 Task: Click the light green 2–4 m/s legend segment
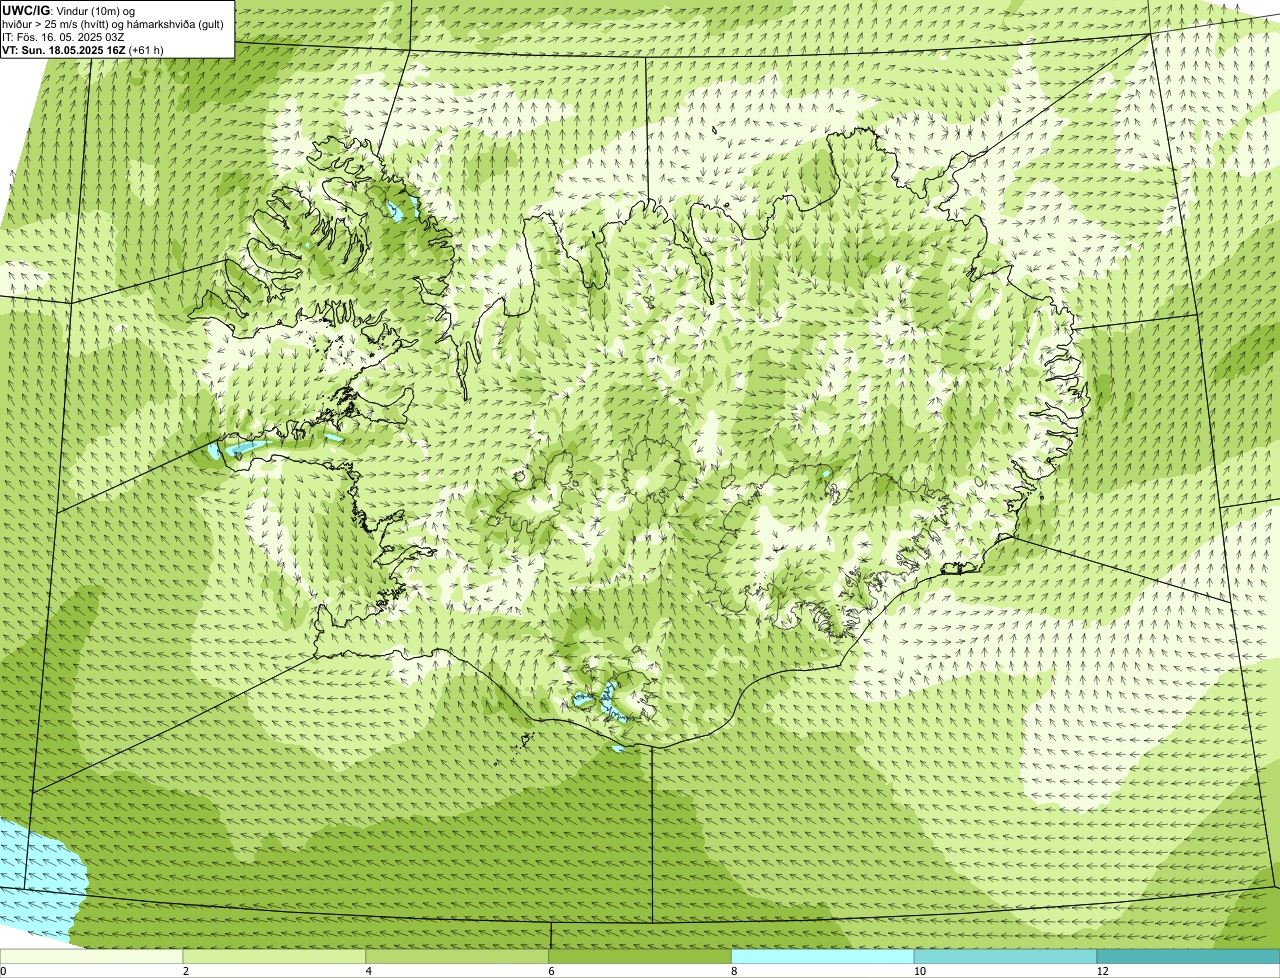pos(275,956)
